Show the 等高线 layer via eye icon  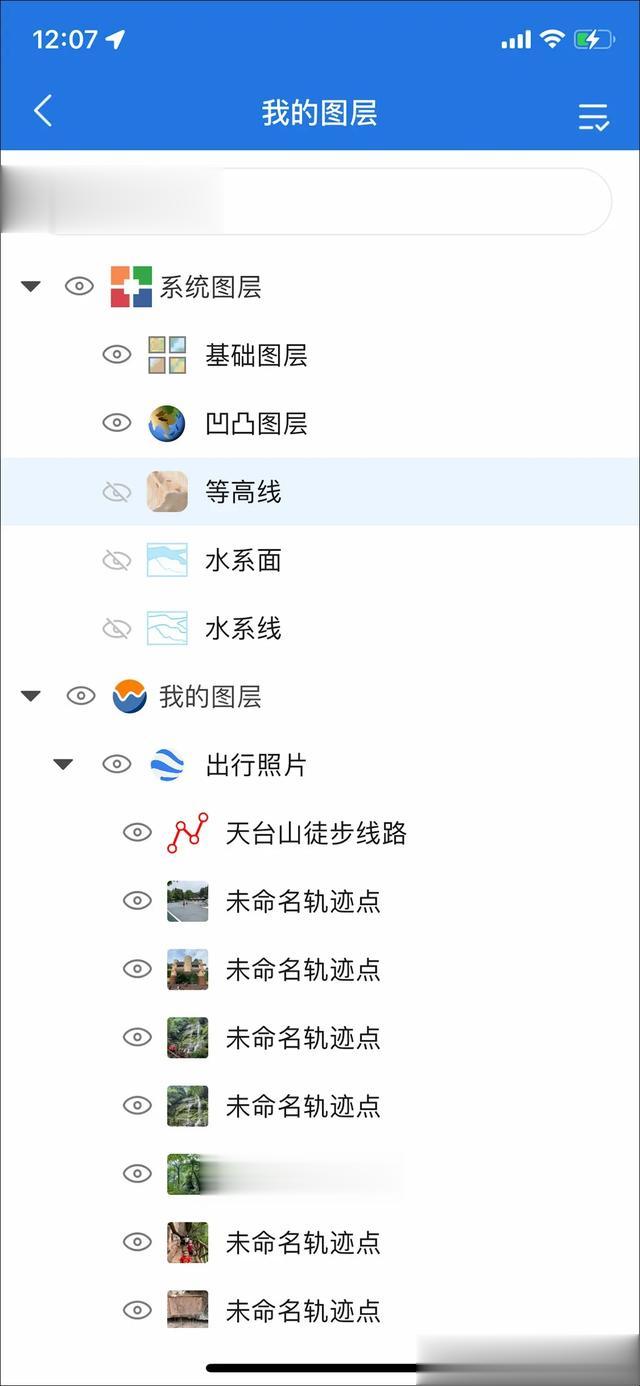point(117,492)
